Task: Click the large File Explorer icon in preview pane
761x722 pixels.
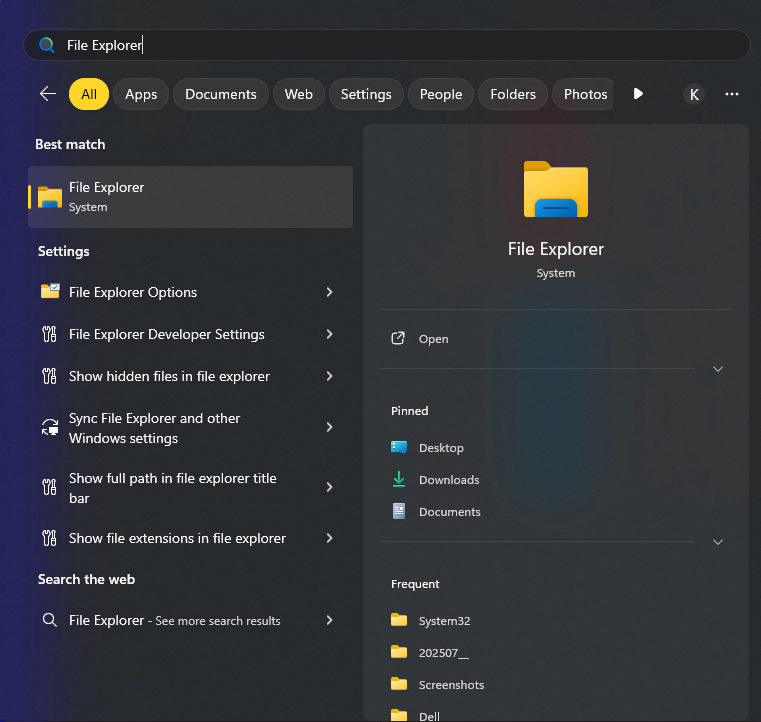Action: pyautogui.click(x=556, y=189)
